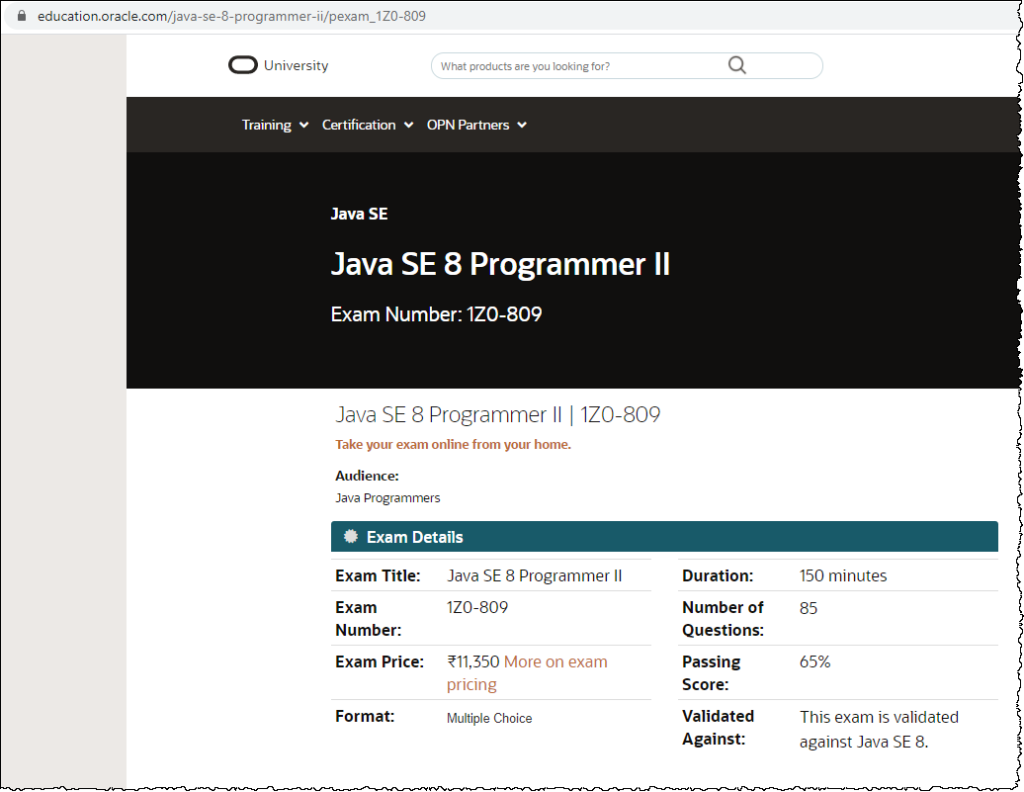Click the search magnifier icon

pyautogui.click(x=737, y=65)
